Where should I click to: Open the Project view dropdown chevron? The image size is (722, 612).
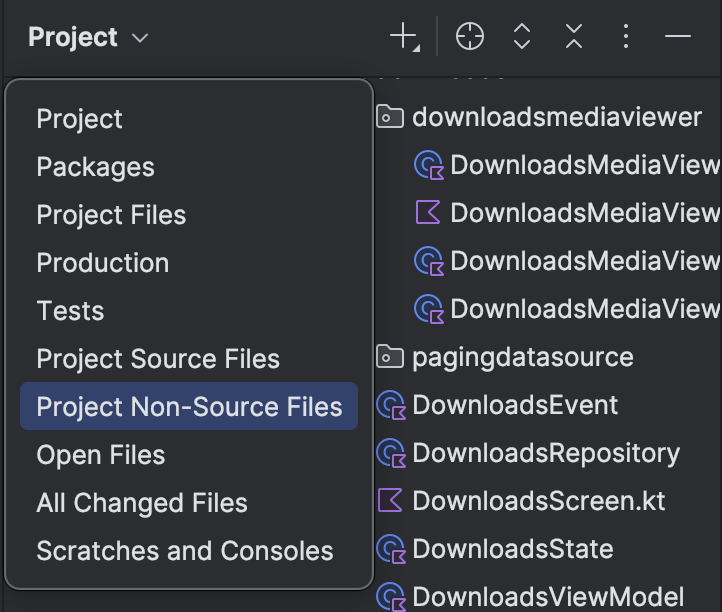click(x=140, y=38)
